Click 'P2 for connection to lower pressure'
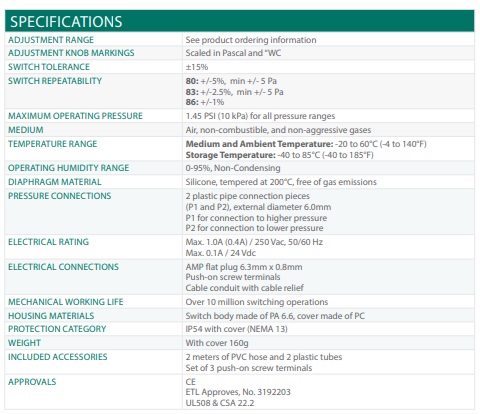This screenshot has width=480, height=414. [254, 228]
